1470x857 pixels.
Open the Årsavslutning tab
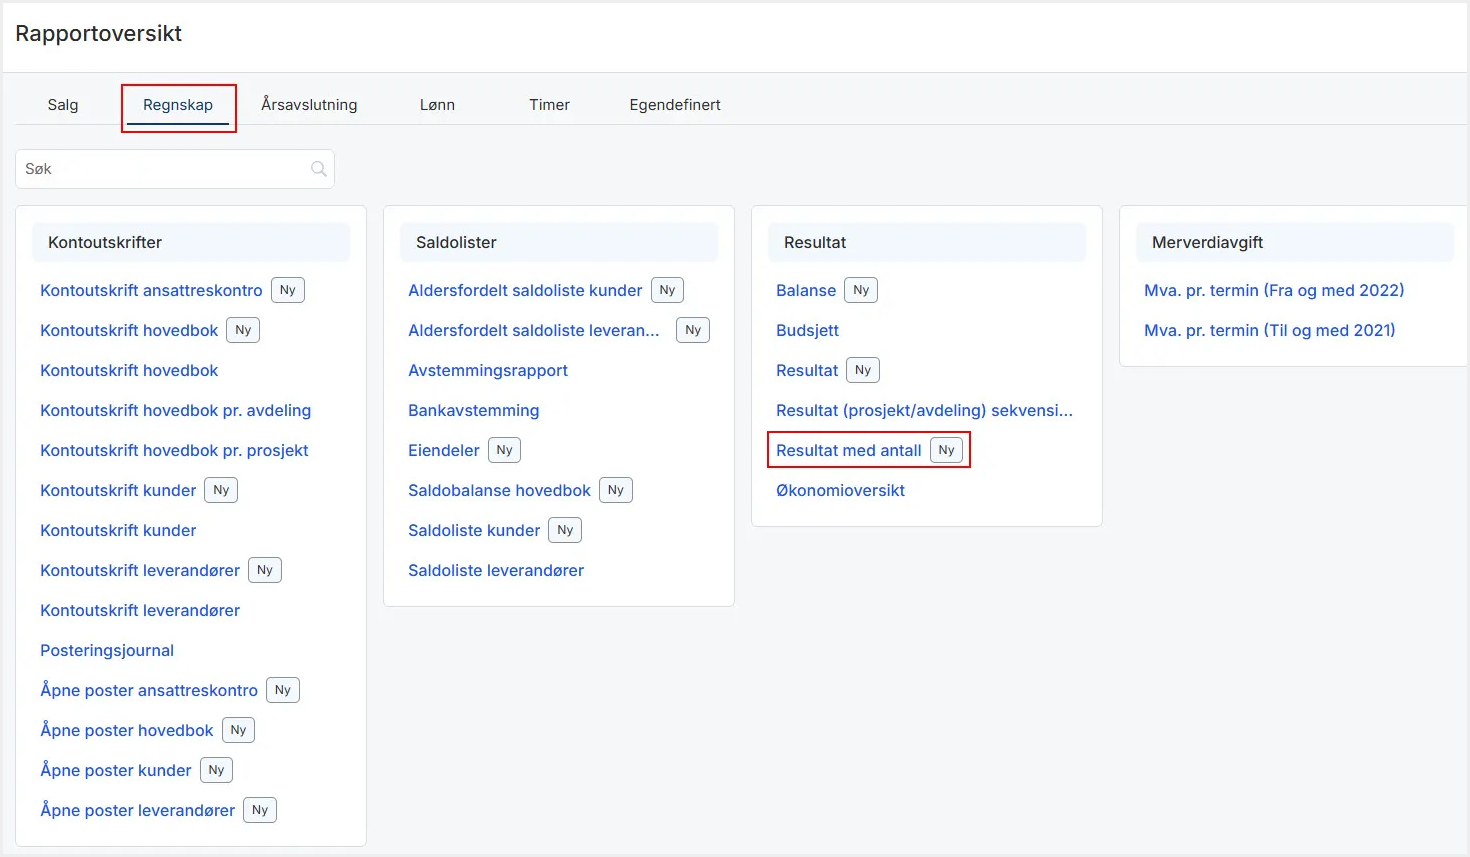point(309,105)
